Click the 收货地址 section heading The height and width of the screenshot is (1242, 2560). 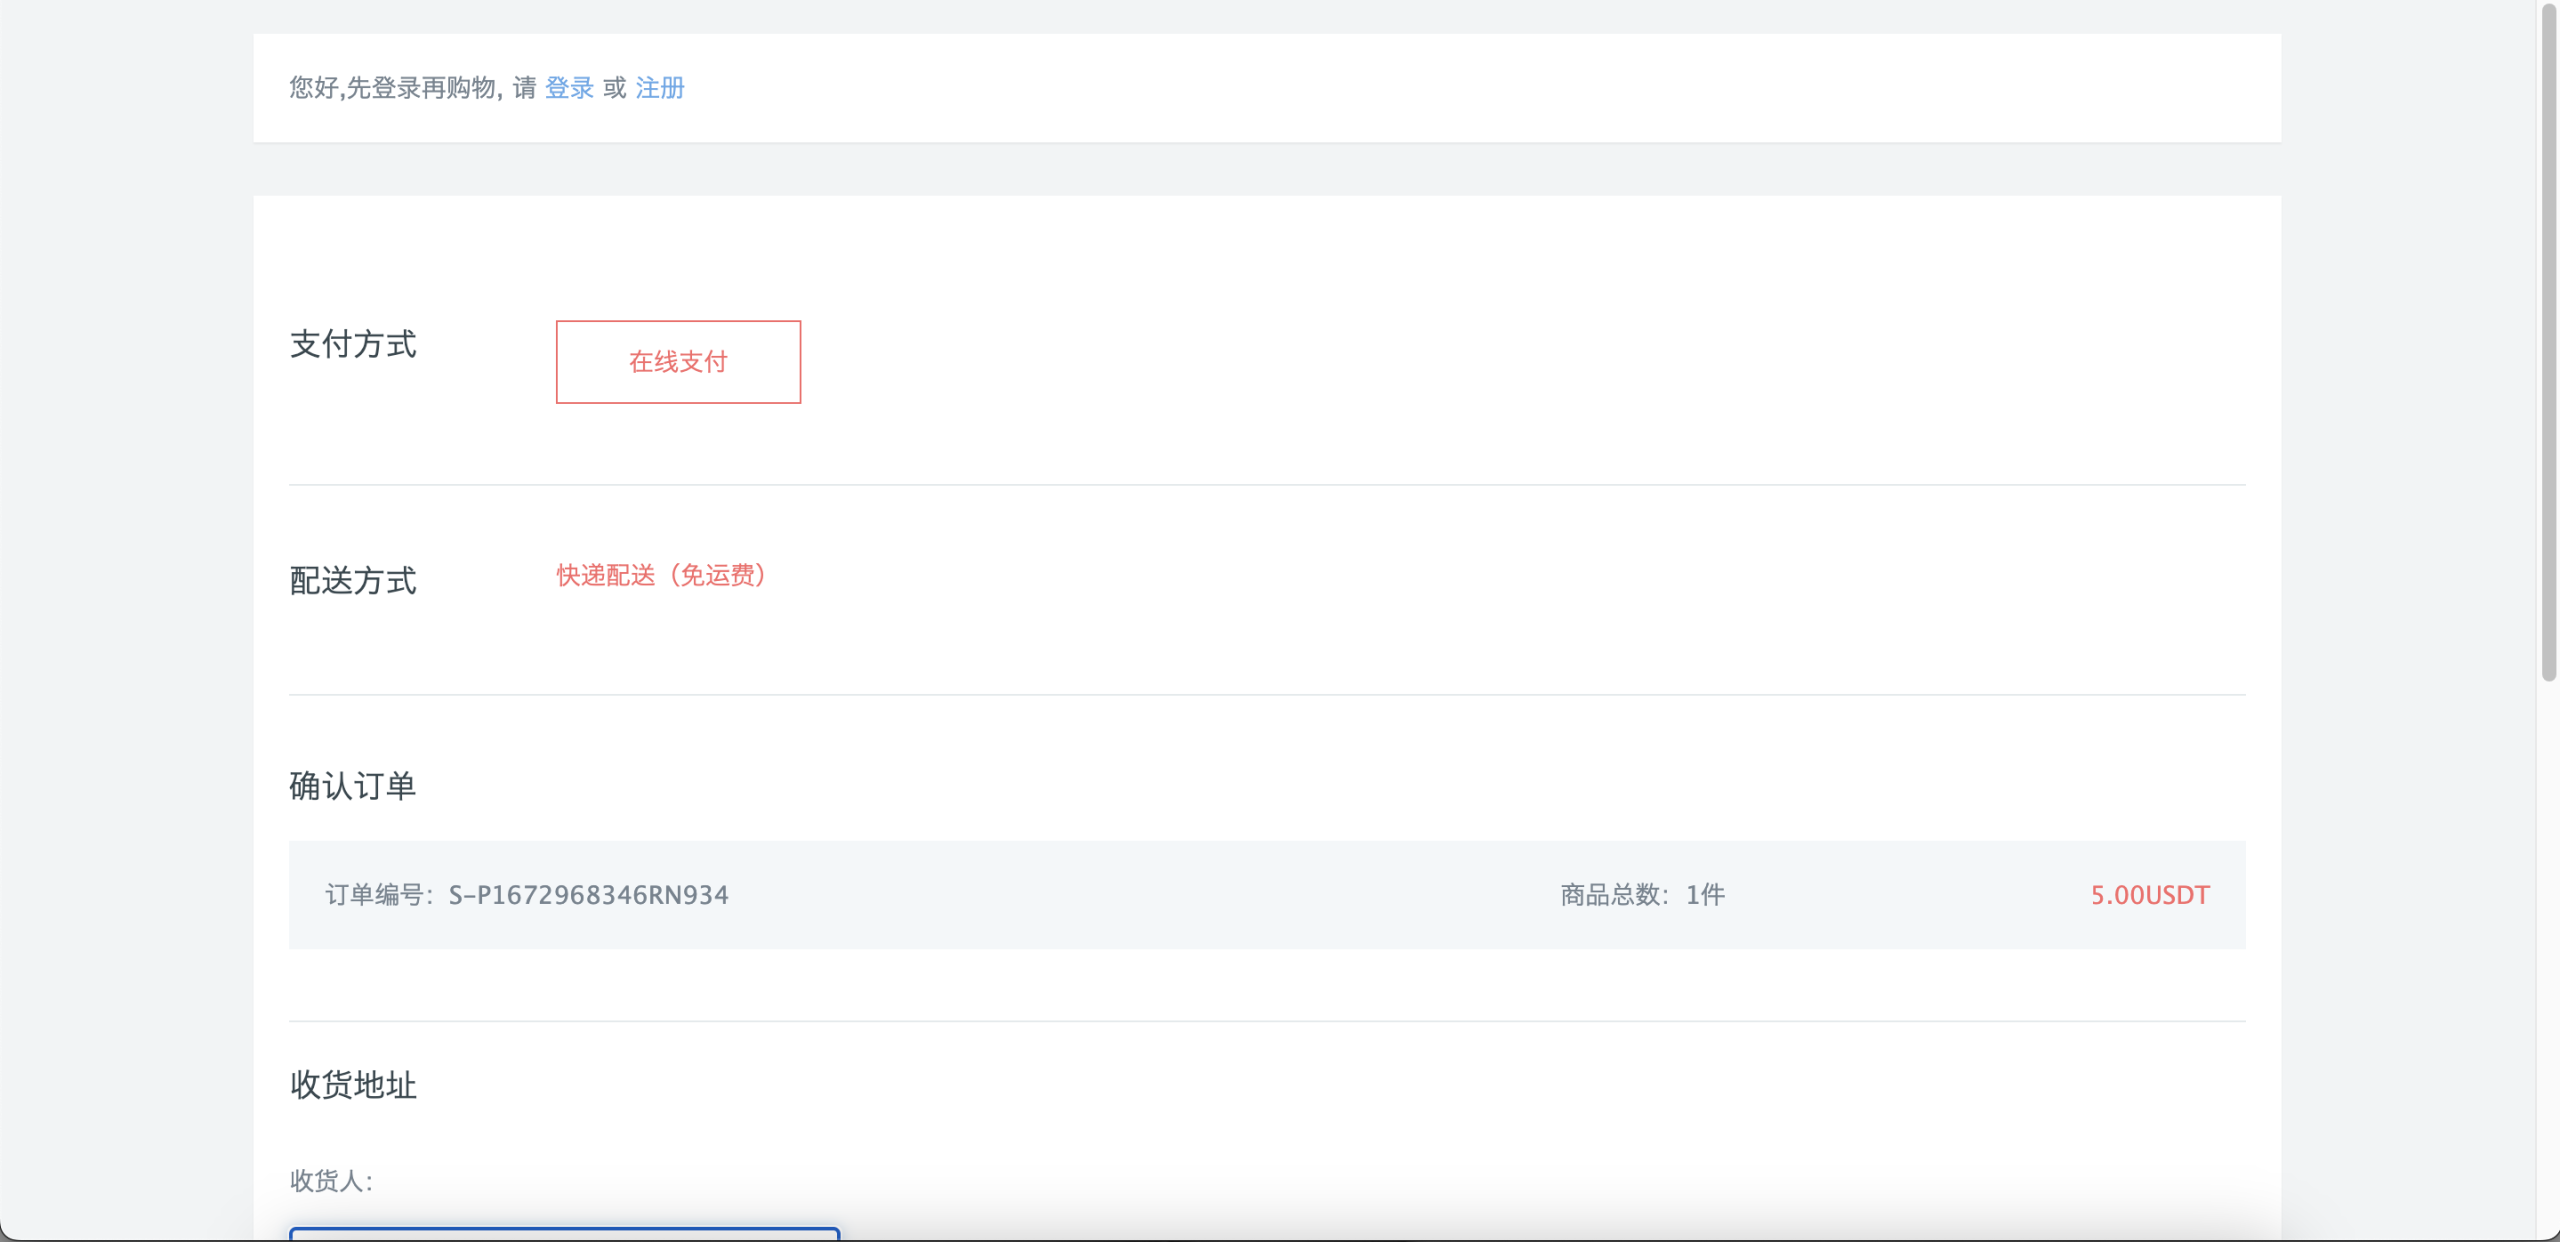click(x=353, y=1085)
